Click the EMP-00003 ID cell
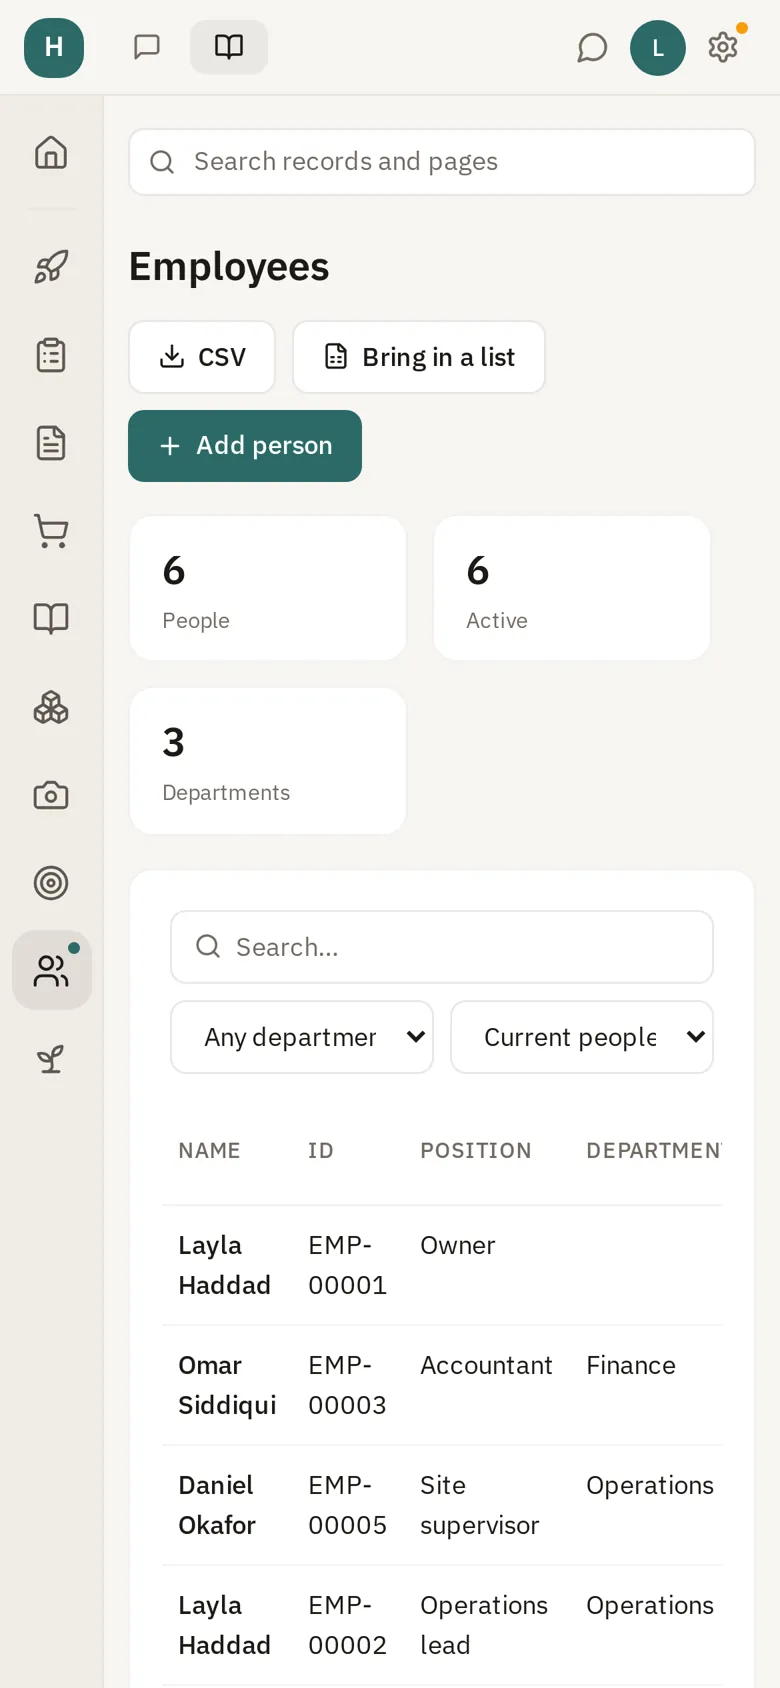The height and width of the screenshot is (1688, 780). tap(347, 1385)
